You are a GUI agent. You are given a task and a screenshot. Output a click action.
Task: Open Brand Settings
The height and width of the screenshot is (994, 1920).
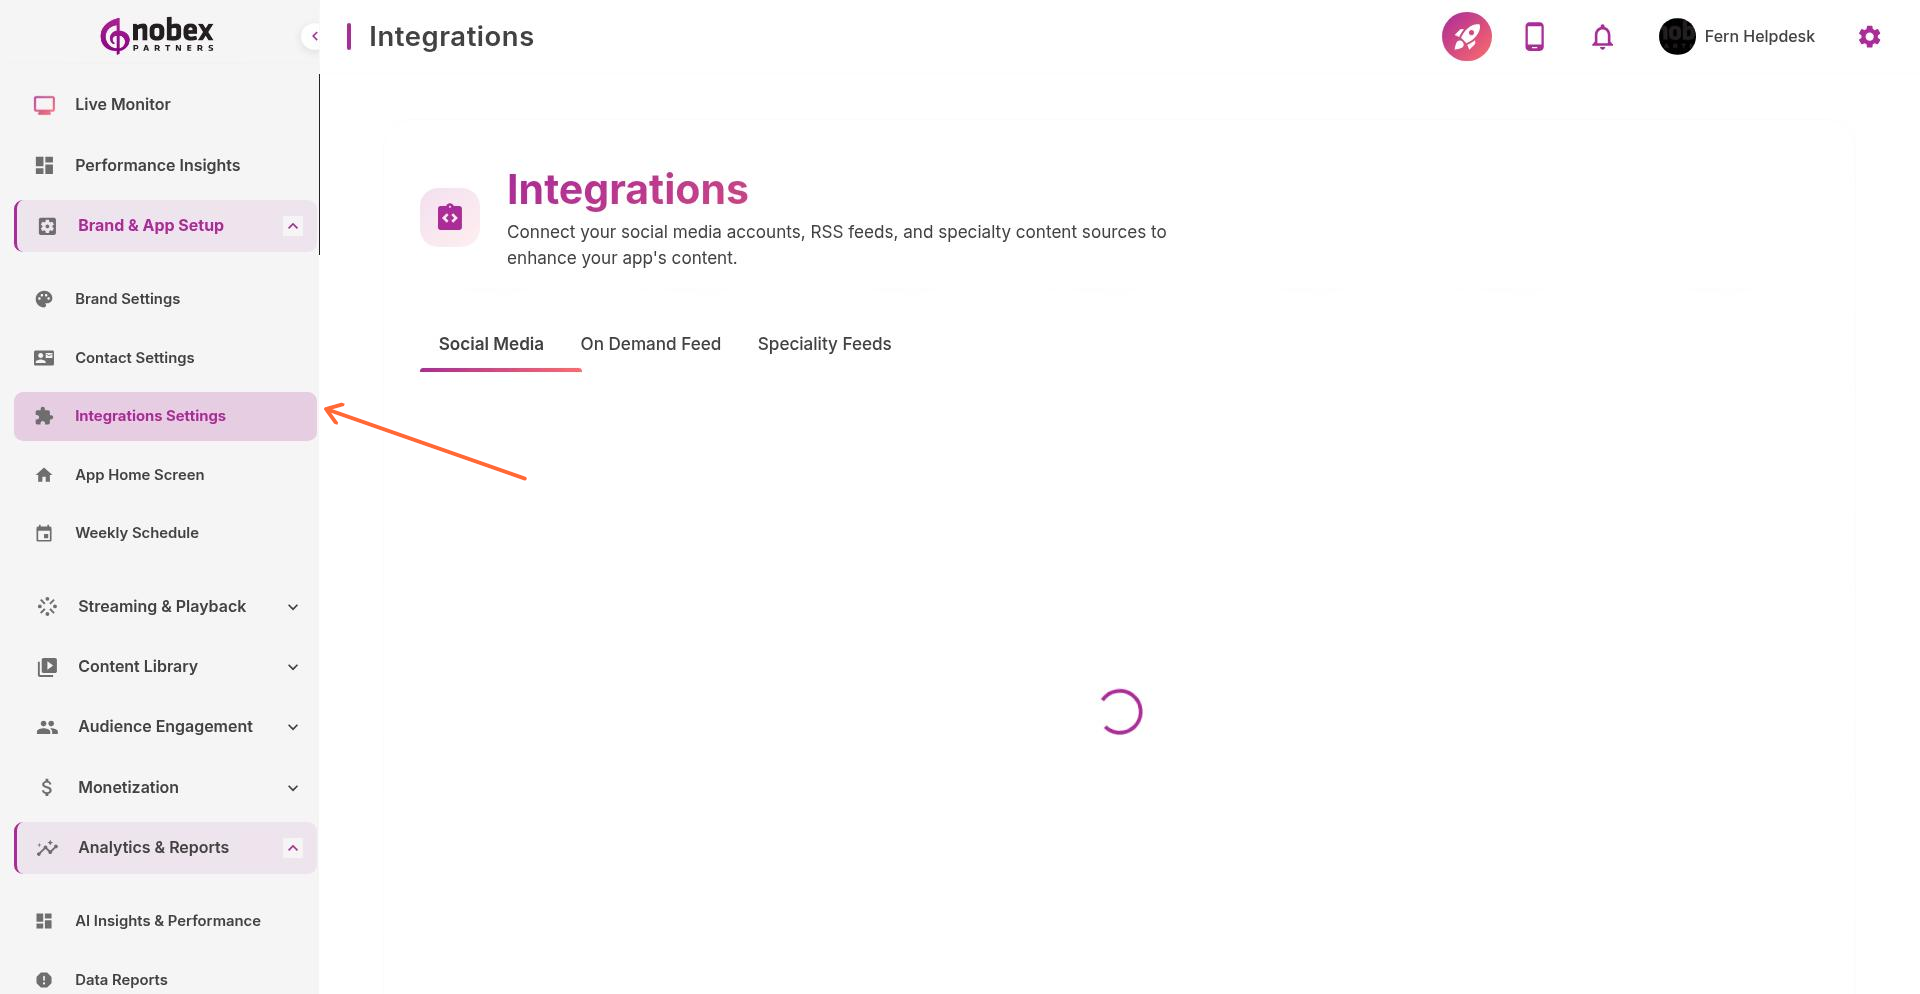(x=127, y=298)
